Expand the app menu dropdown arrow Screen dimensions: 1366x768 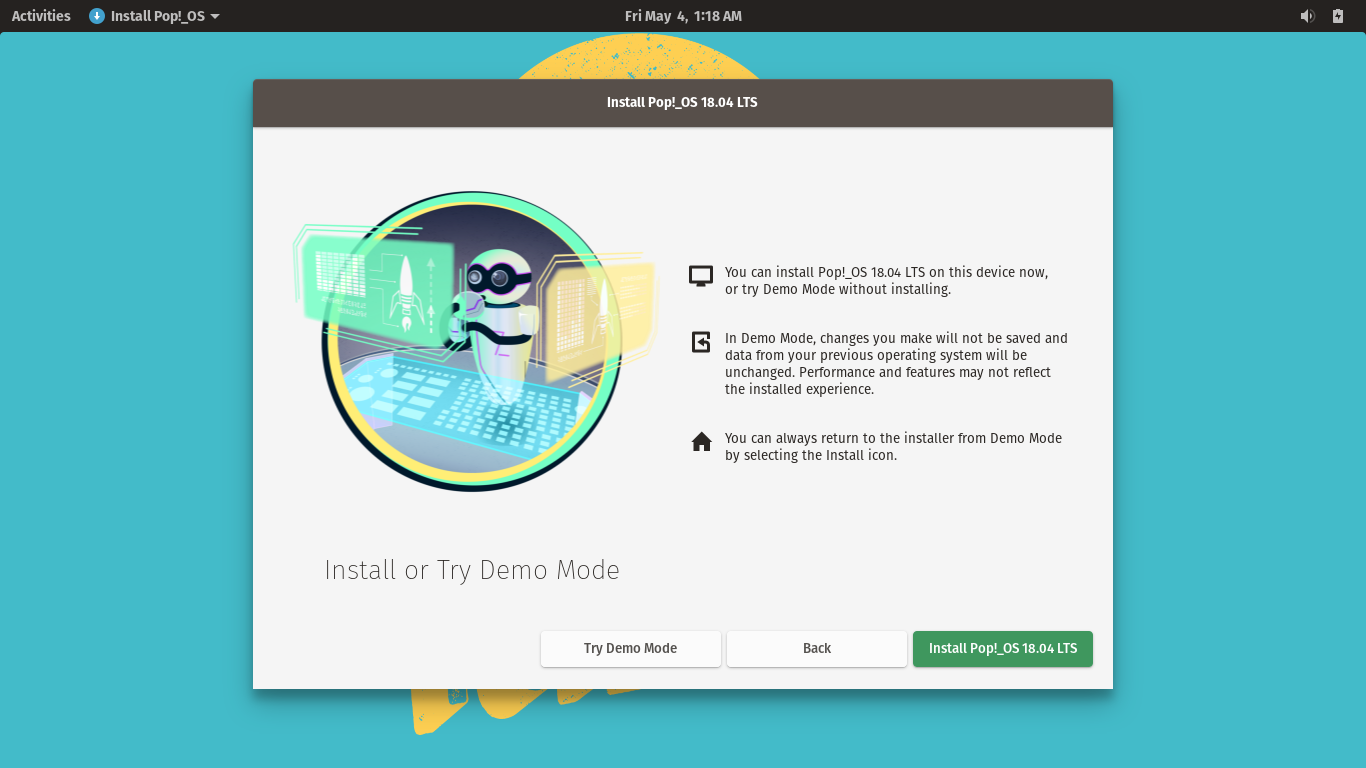tap(215, 16)
